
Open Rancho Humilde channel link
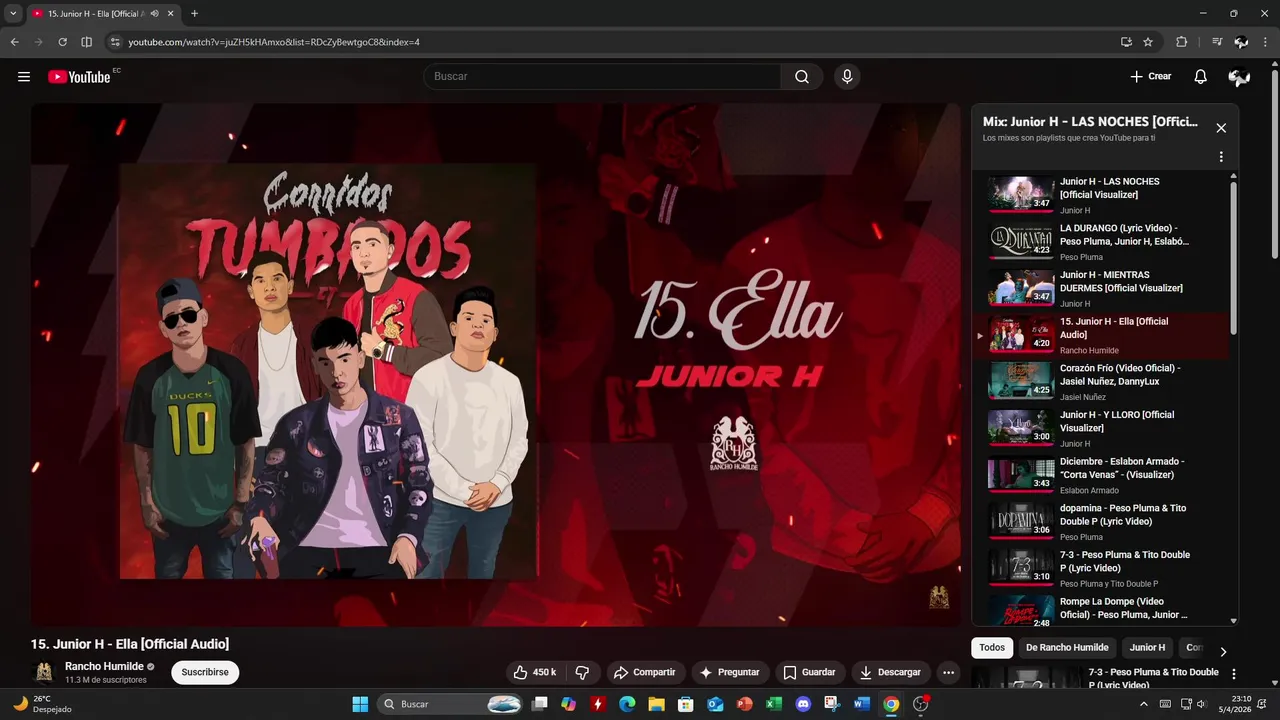click(x=104, y=666)
